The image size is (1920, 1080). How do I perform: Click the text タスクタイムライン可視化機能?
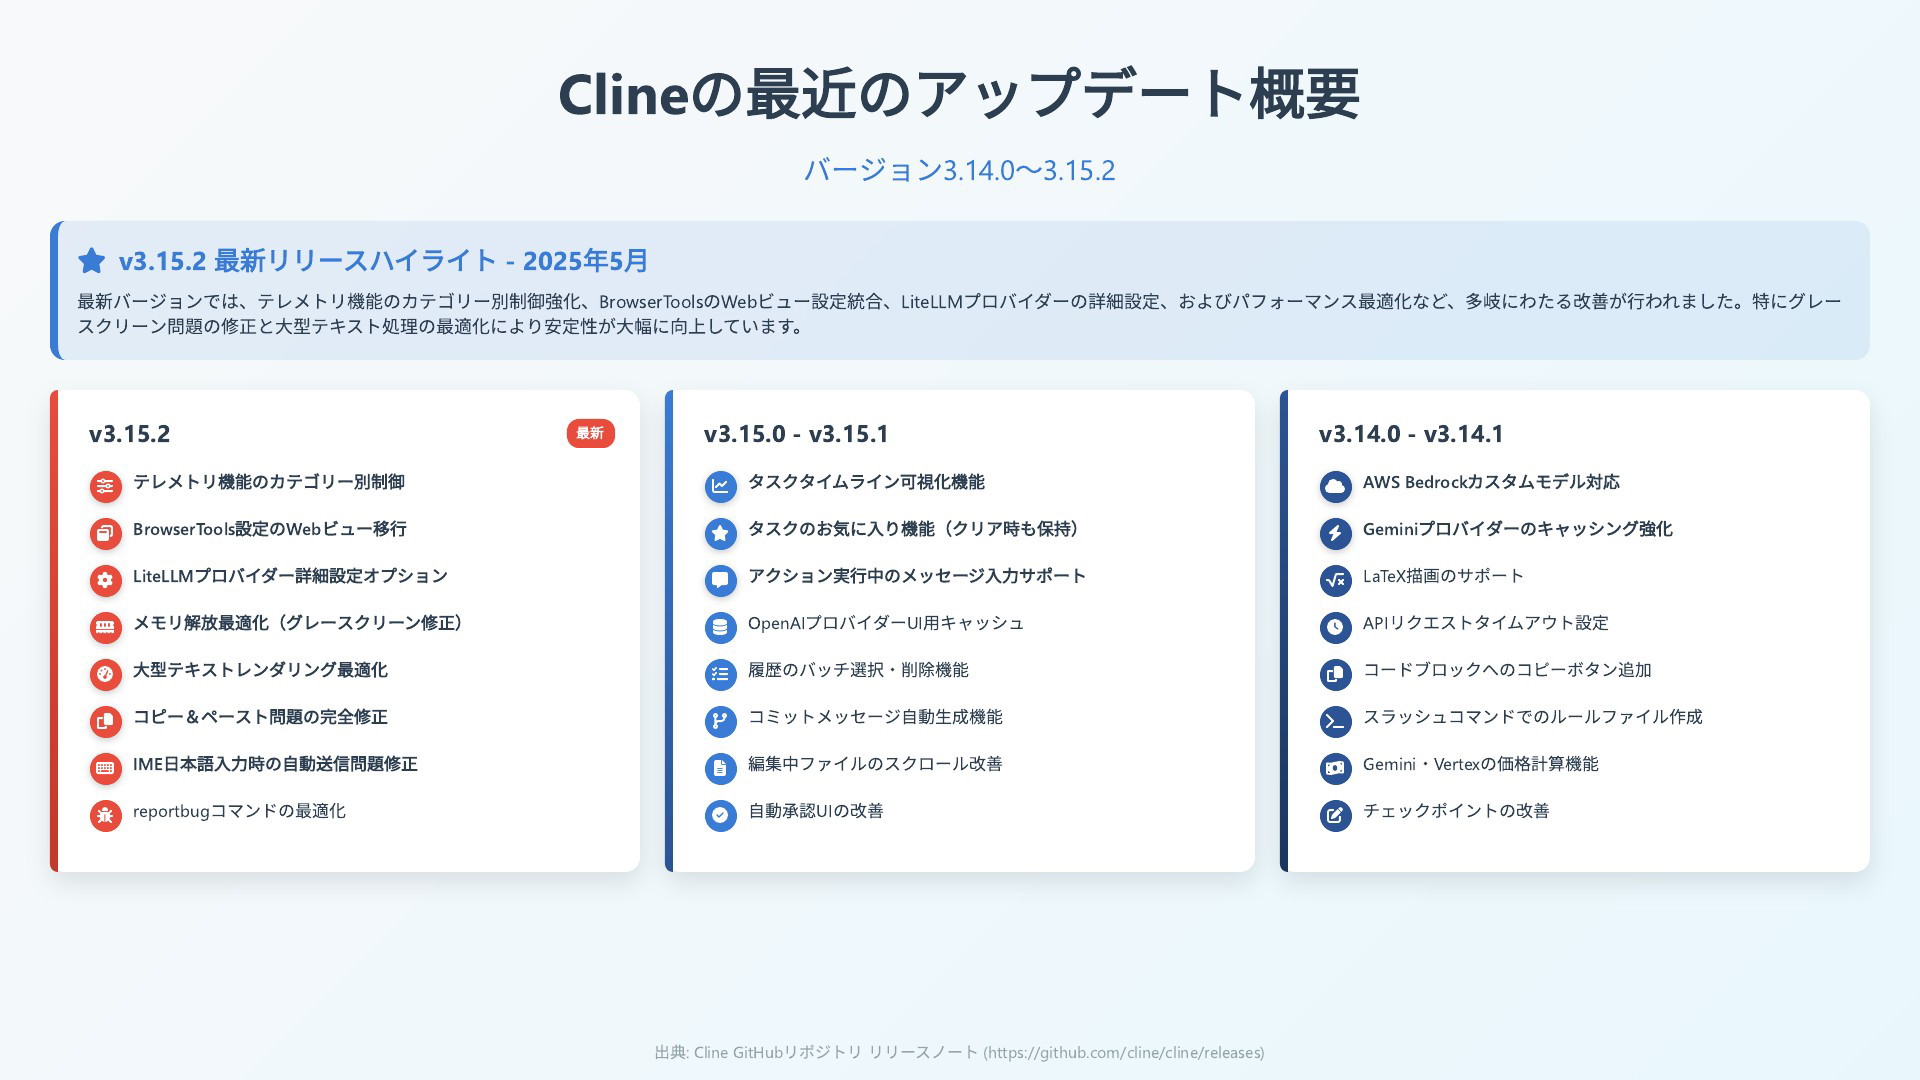coord(866,482)
